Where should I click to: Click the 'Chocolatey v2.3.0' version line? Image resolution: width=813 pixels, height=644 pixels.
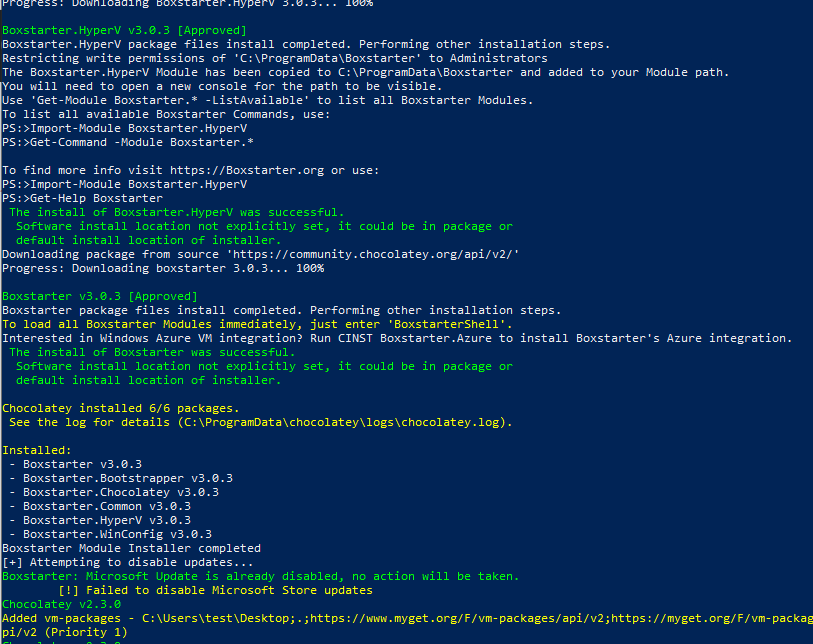point(61,604)
